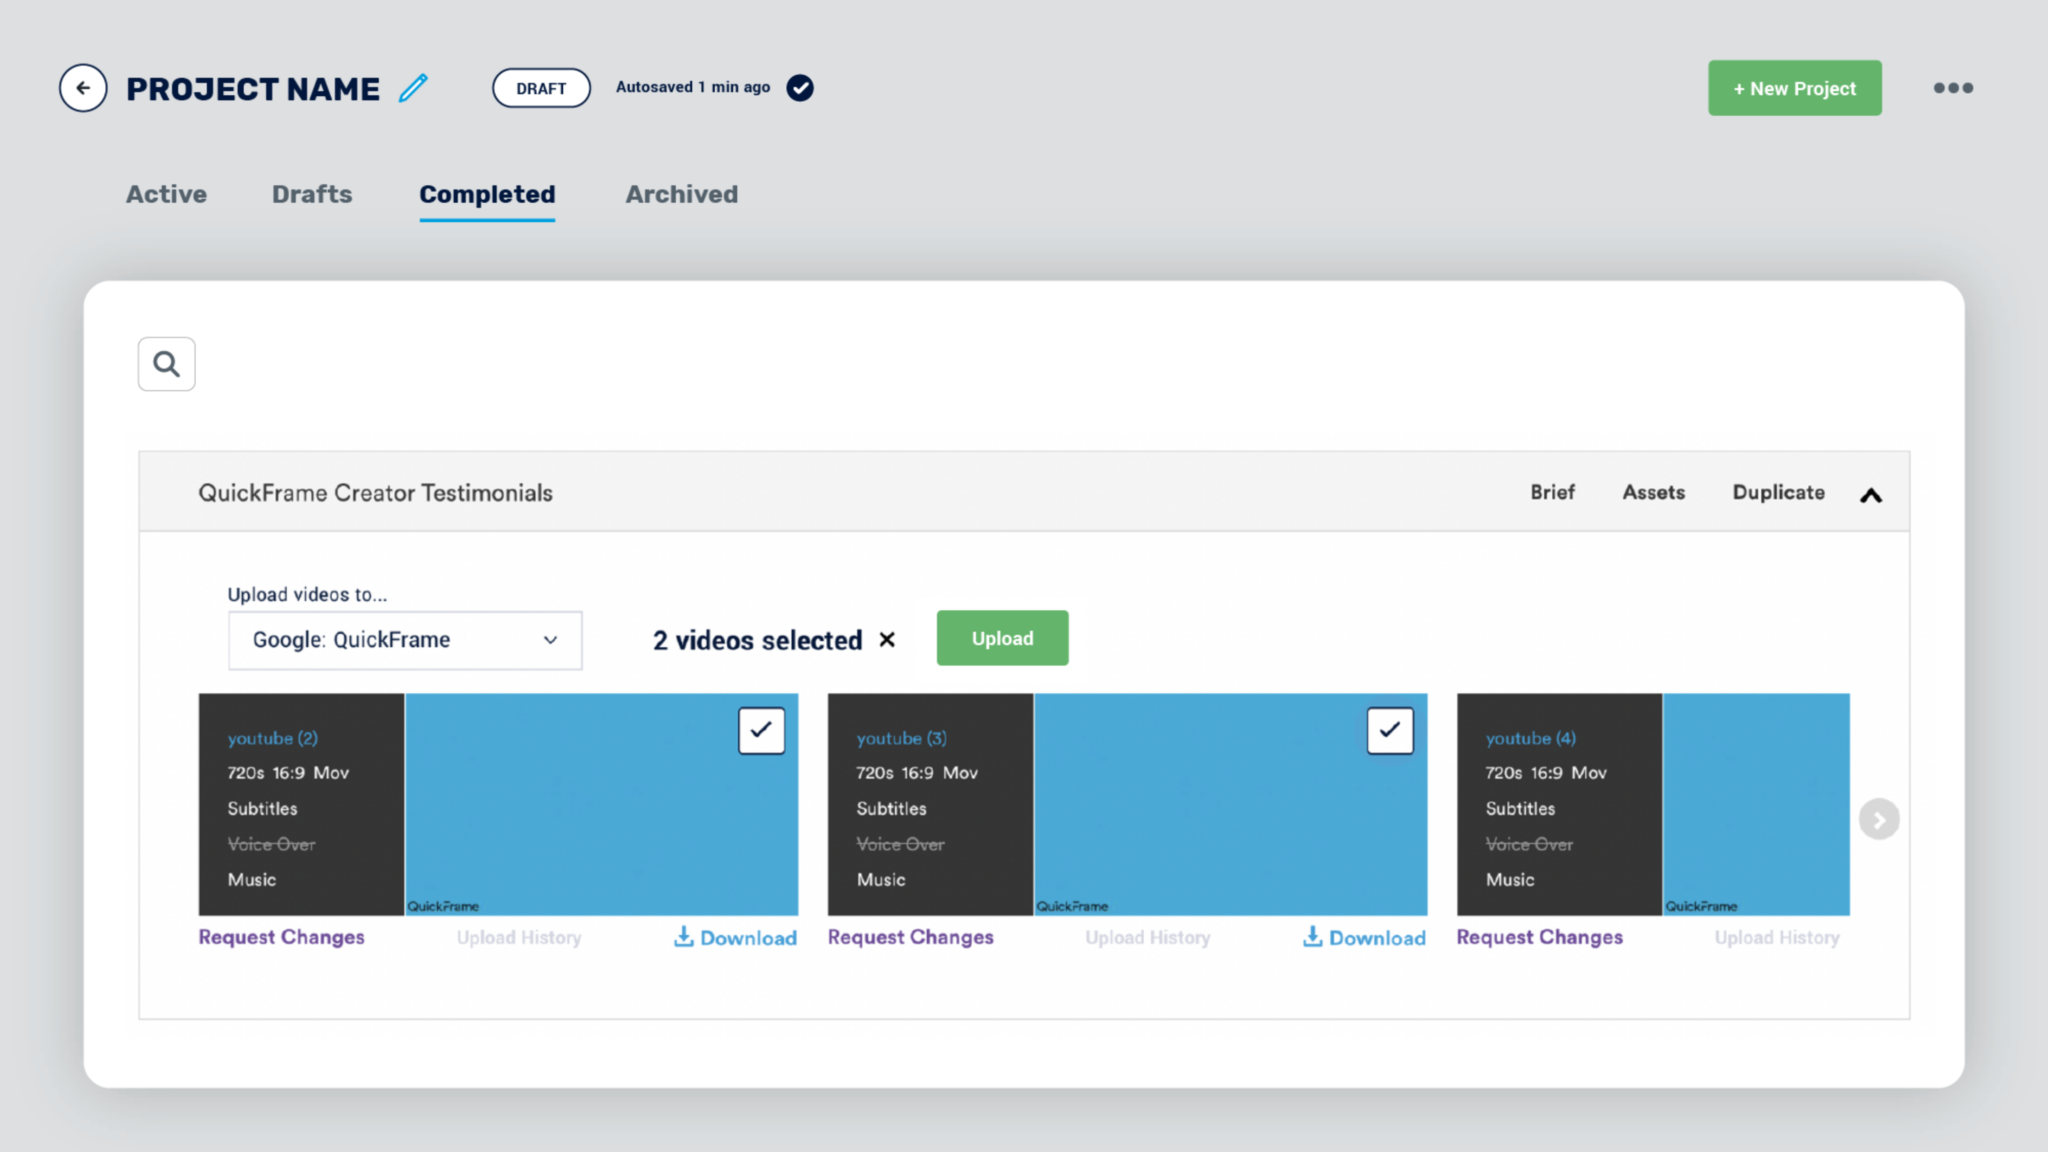The height and width of the screenshot is (1152, 2048).
Task: Uncheck the youtube (3) video checkbox
Action: (1390, 730)
